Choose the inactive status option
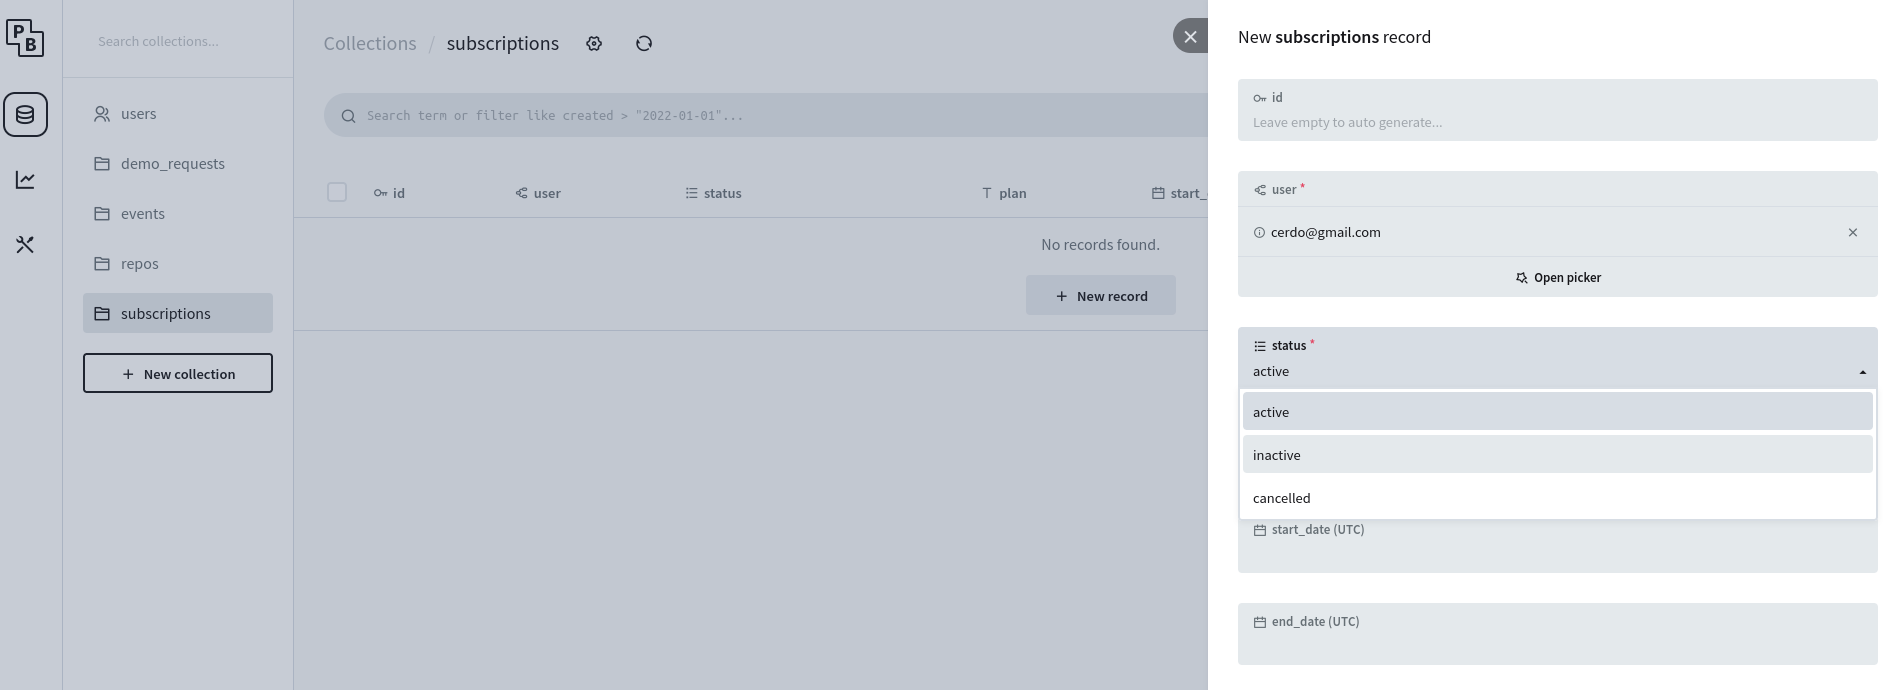Screen dimensions: 1893x690 click(1557, 455)
